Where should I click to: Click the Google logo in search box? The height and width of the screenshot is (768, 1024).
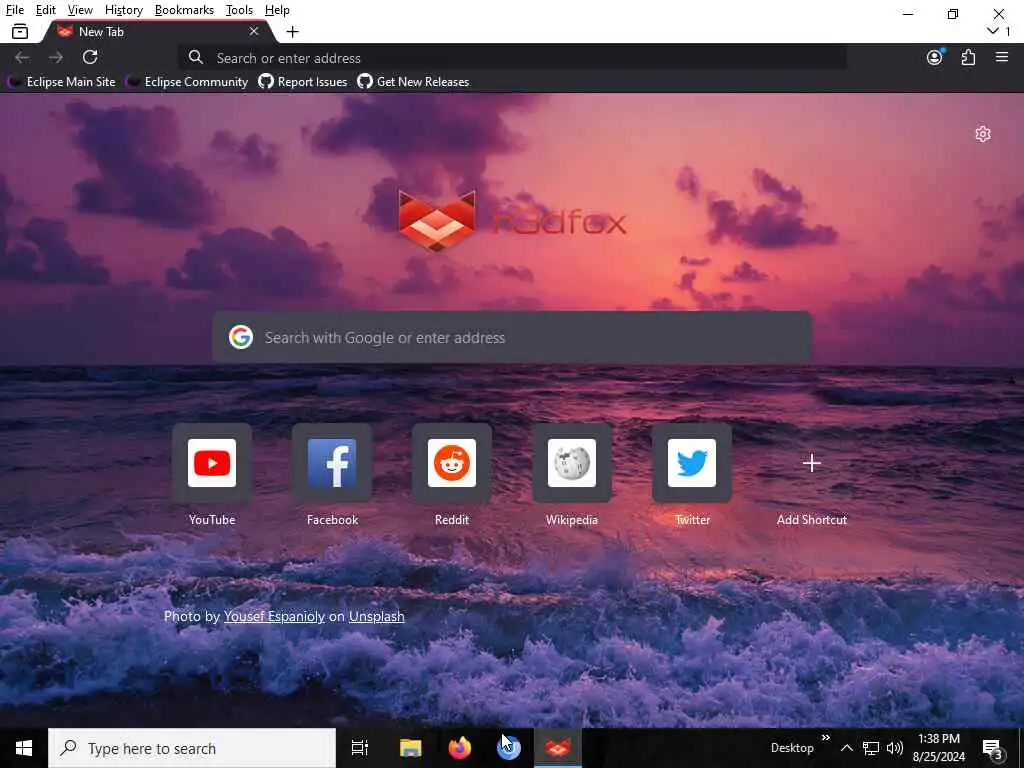pyautogui.click(x=241, y=337)
